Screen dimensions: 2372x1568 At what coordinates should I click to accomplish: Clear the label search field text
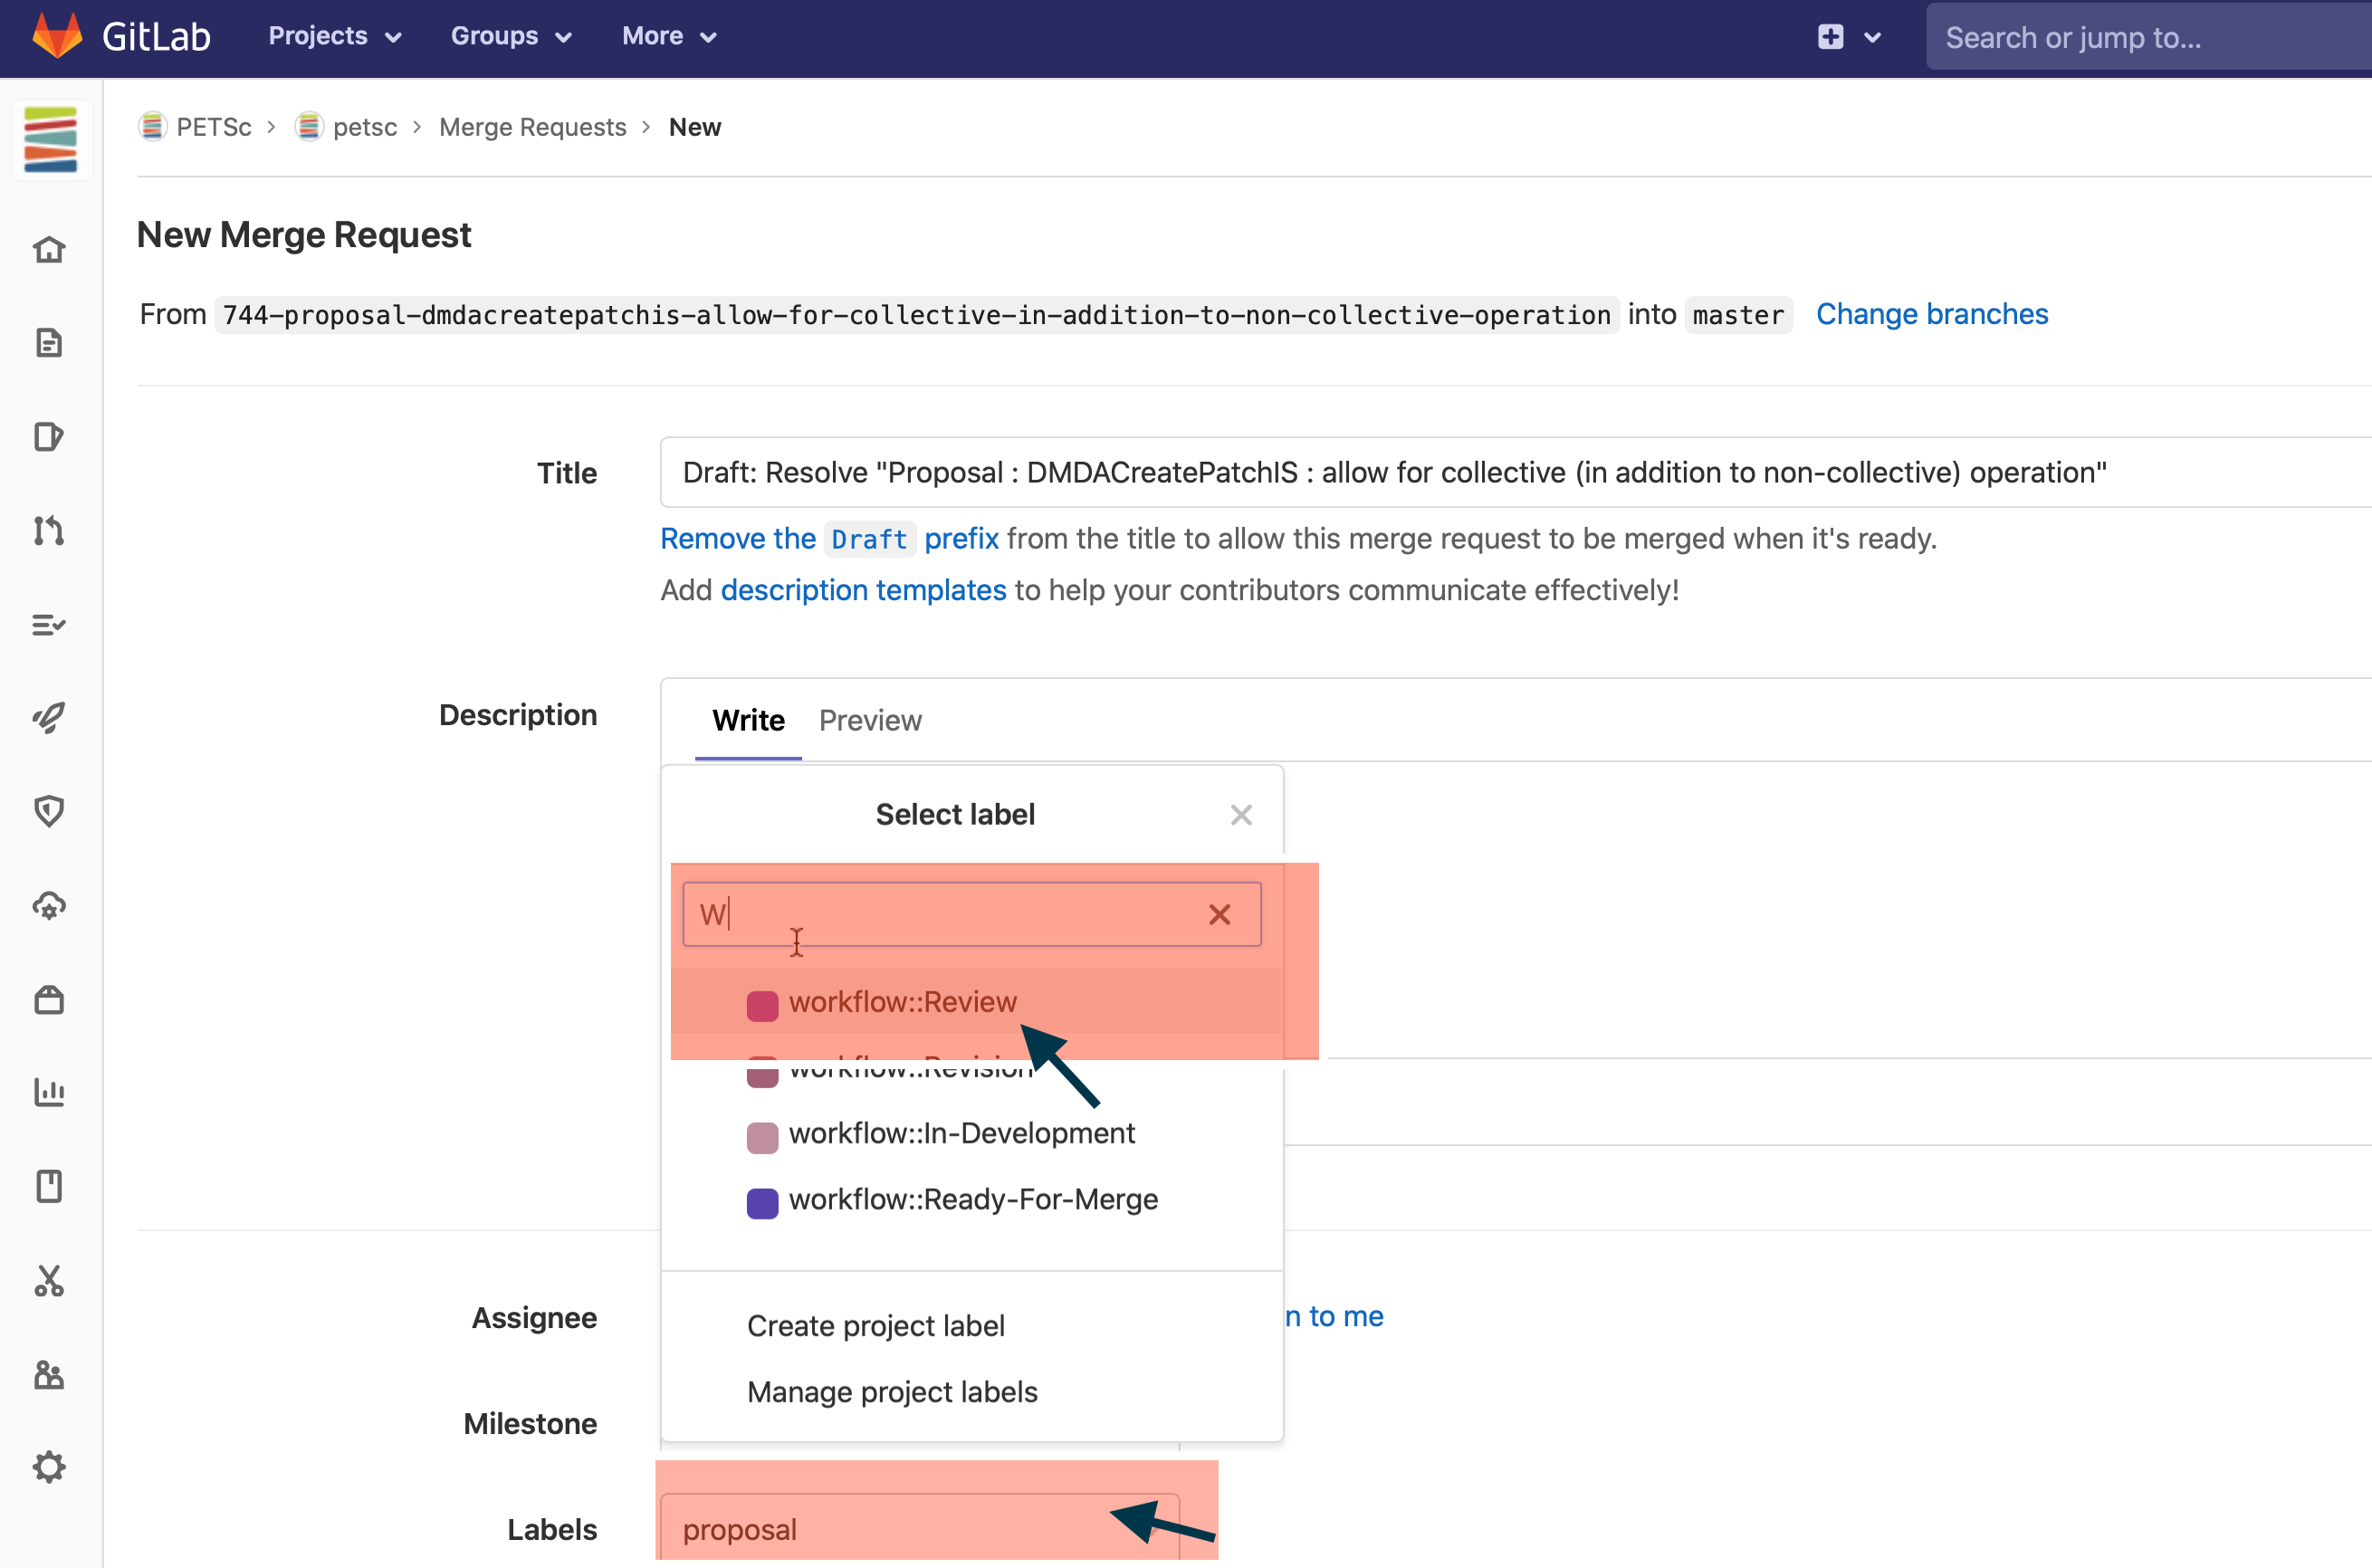point(1219,914)
